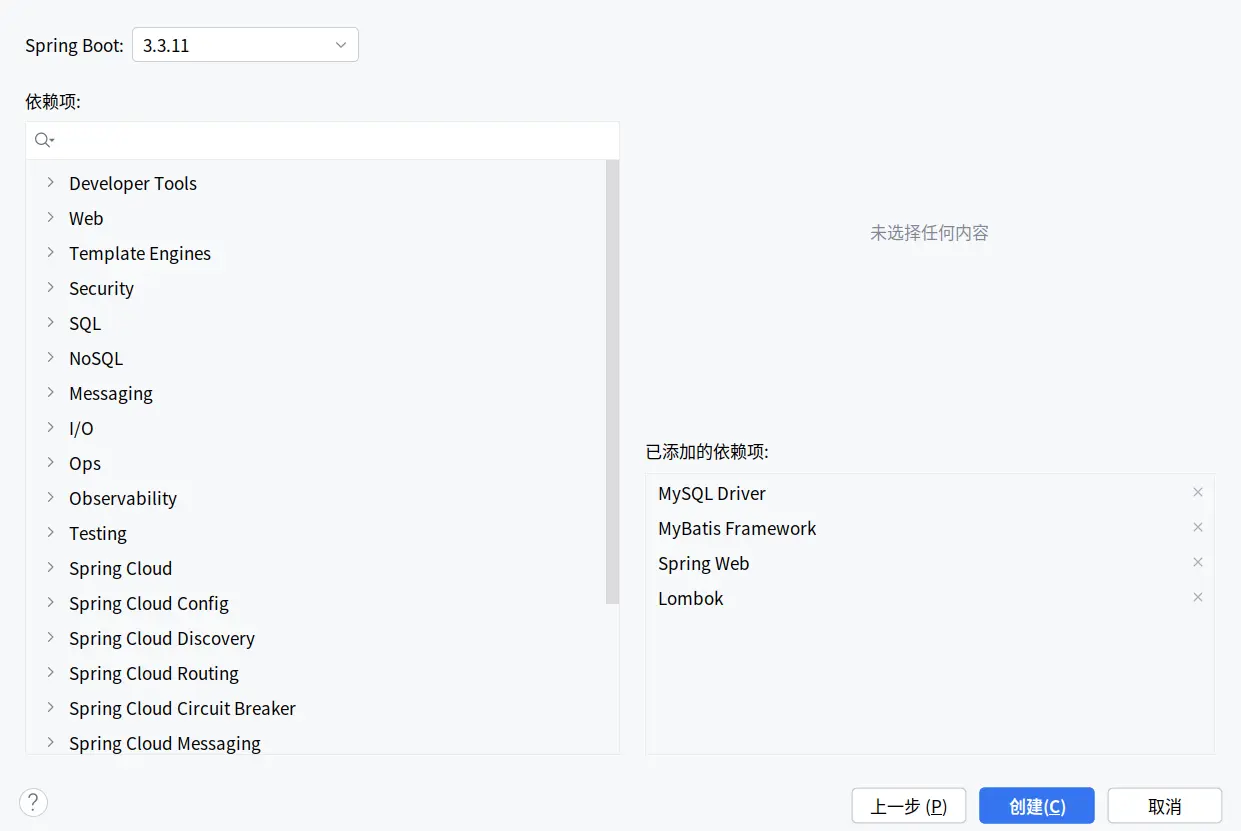Select the Messaging tree label
Viewport: 1241px width, 831px height.
pos(111,394)
